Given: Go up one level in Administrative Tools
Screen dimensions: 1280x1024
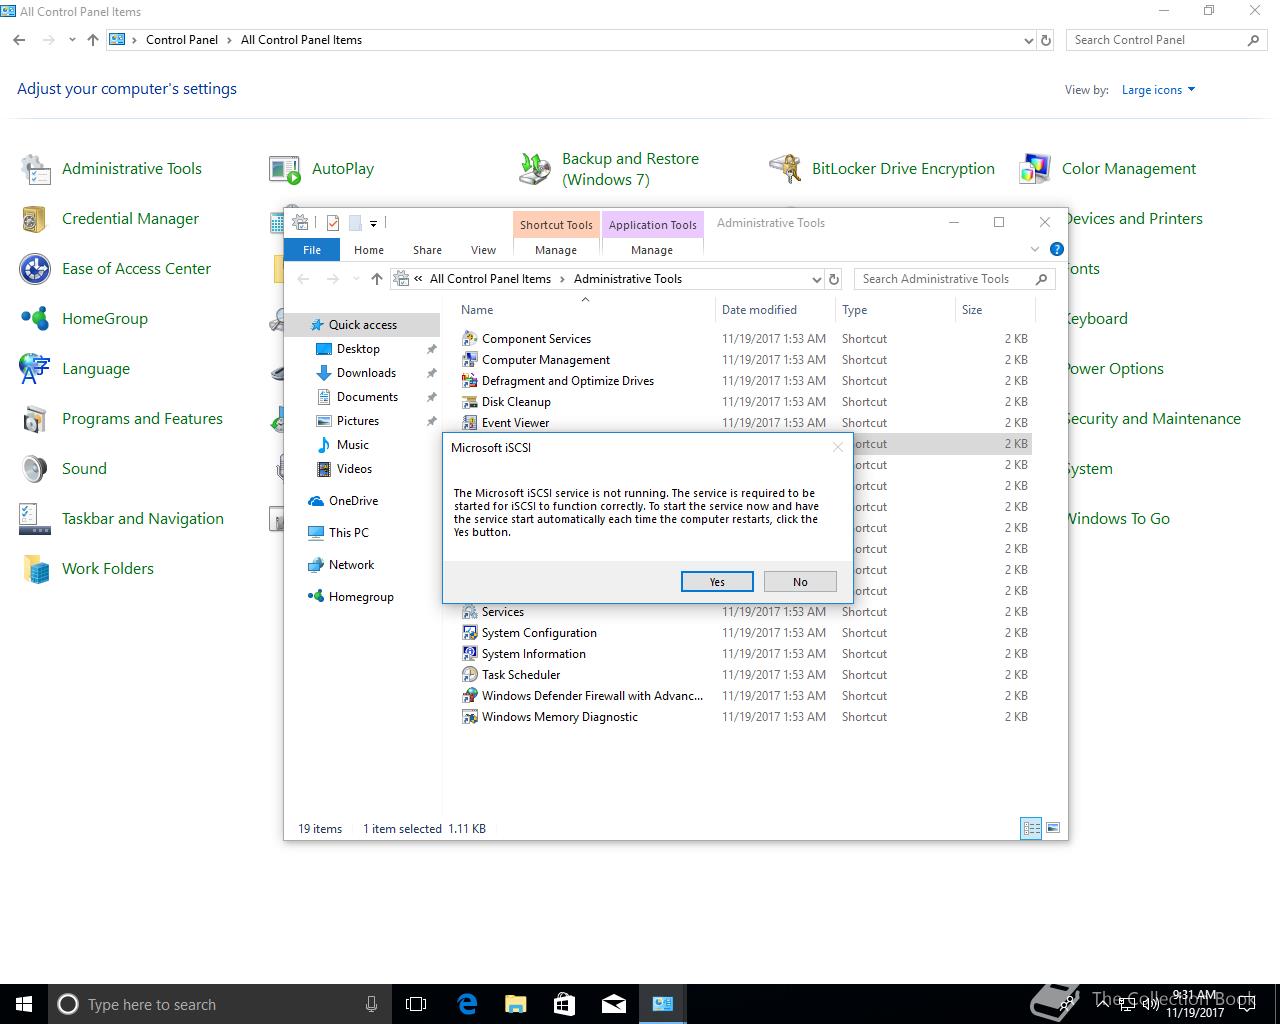Looking at the screenshot, I should (376, 279).
